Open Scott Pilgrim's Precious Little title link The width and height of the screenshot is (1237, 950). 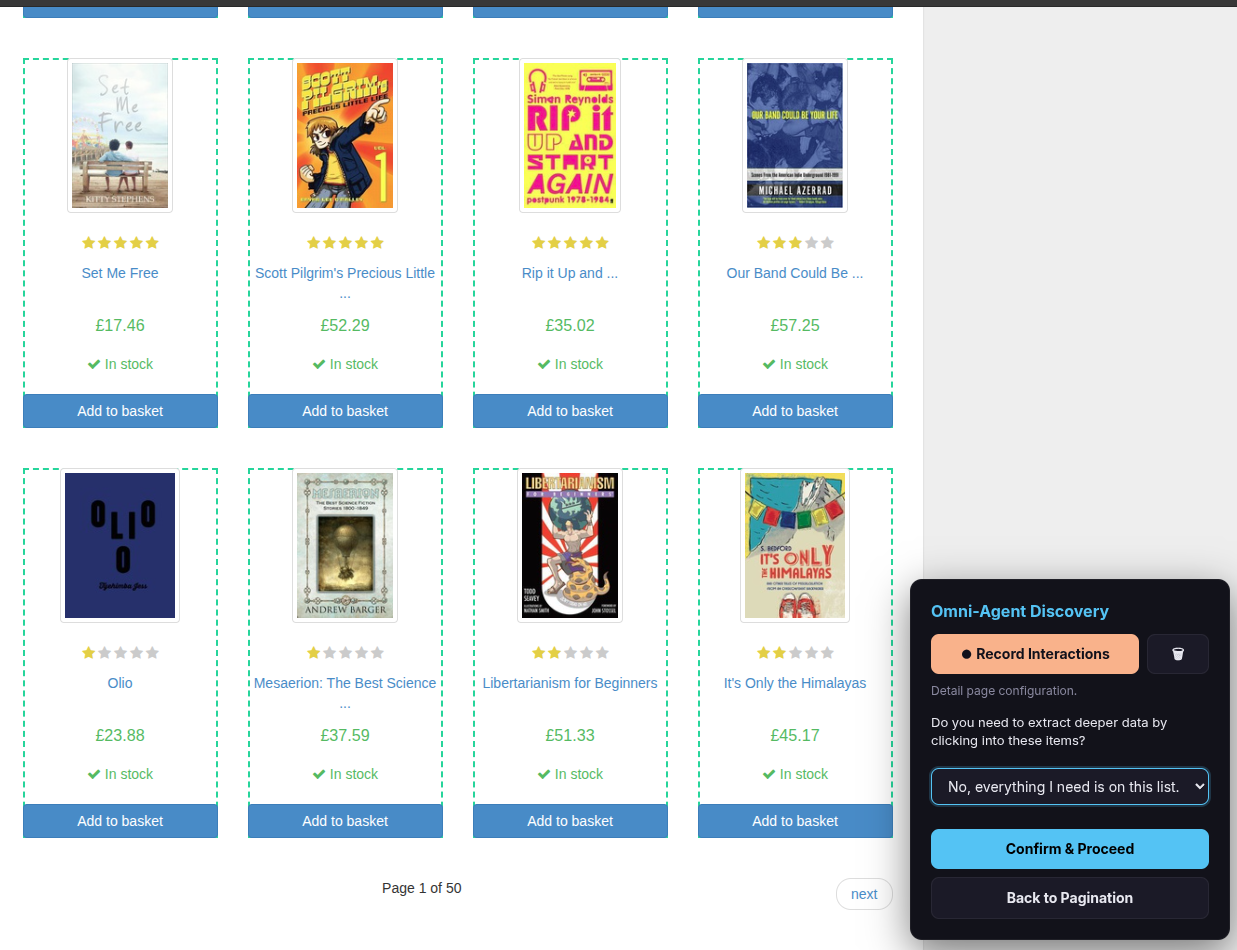(x=345, y=273)
